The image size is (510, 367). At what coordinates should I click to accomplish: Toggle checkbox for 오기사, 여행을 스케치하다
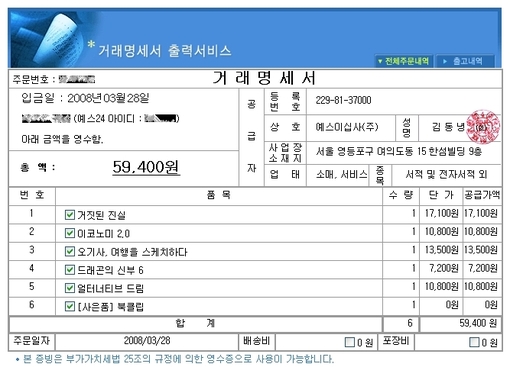point(69,251)
